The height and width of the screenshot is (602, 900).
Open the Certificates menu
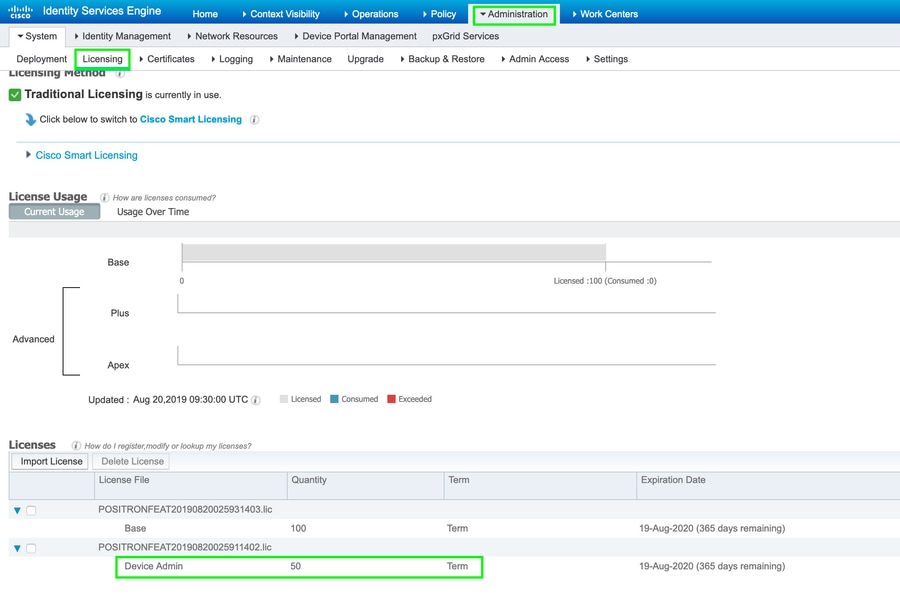[x=167, y=59]
